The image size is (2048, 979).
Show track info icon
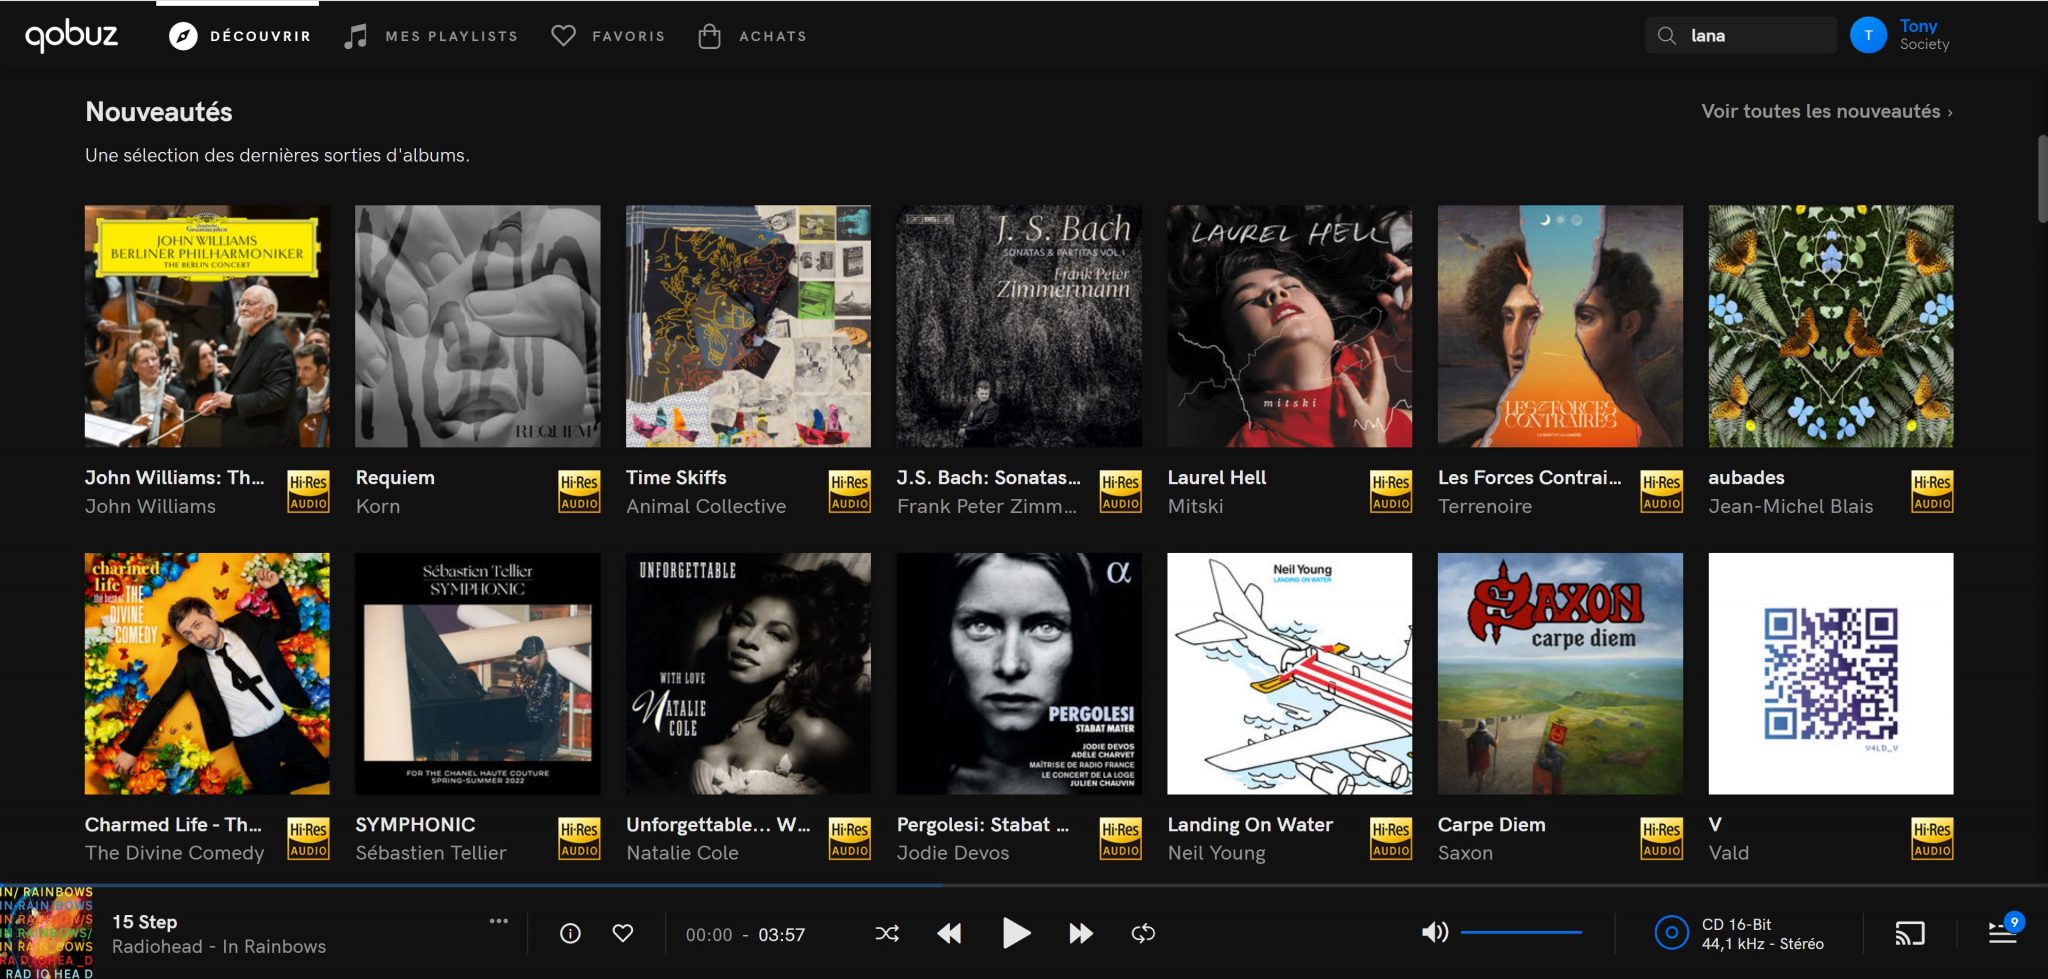(x=570, y=934)
